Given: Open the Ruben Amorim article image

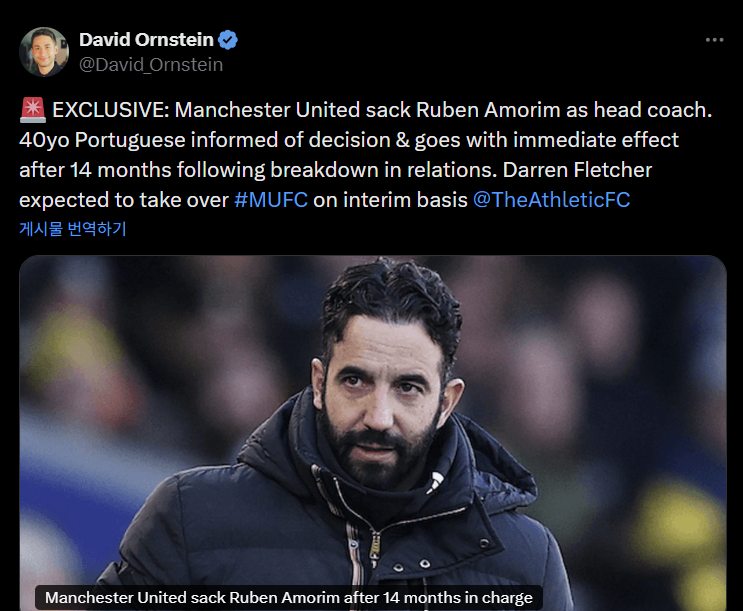Looking at the screenshot, I should tap(372, 433).
